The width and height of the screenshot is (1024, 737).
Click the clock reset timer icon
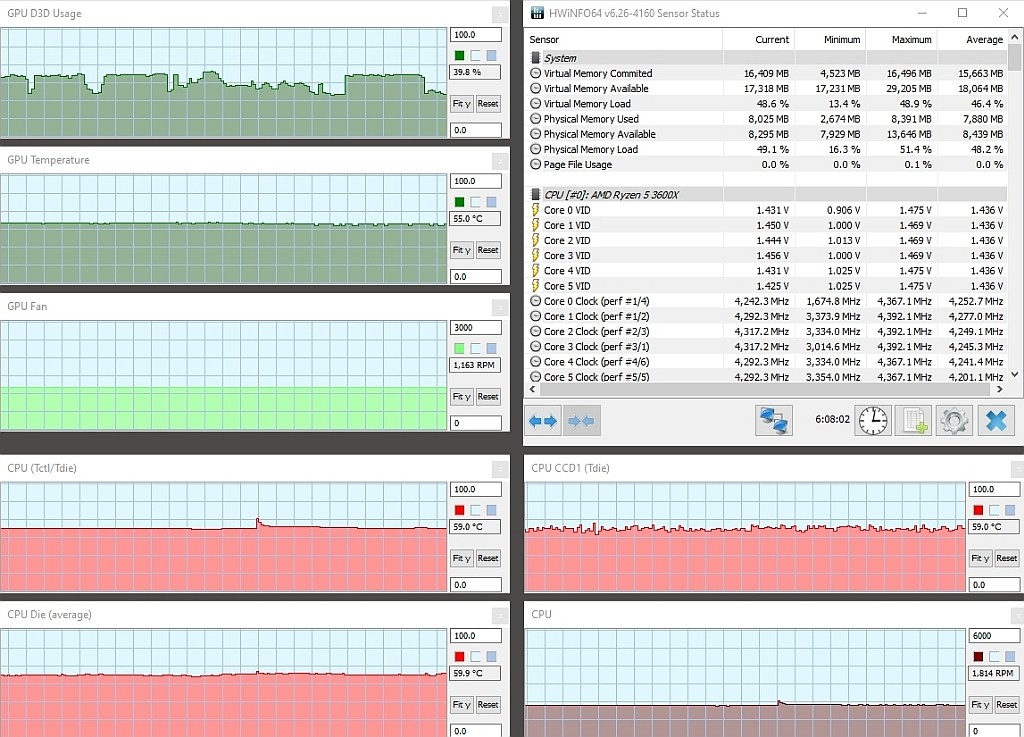(873, 420)
